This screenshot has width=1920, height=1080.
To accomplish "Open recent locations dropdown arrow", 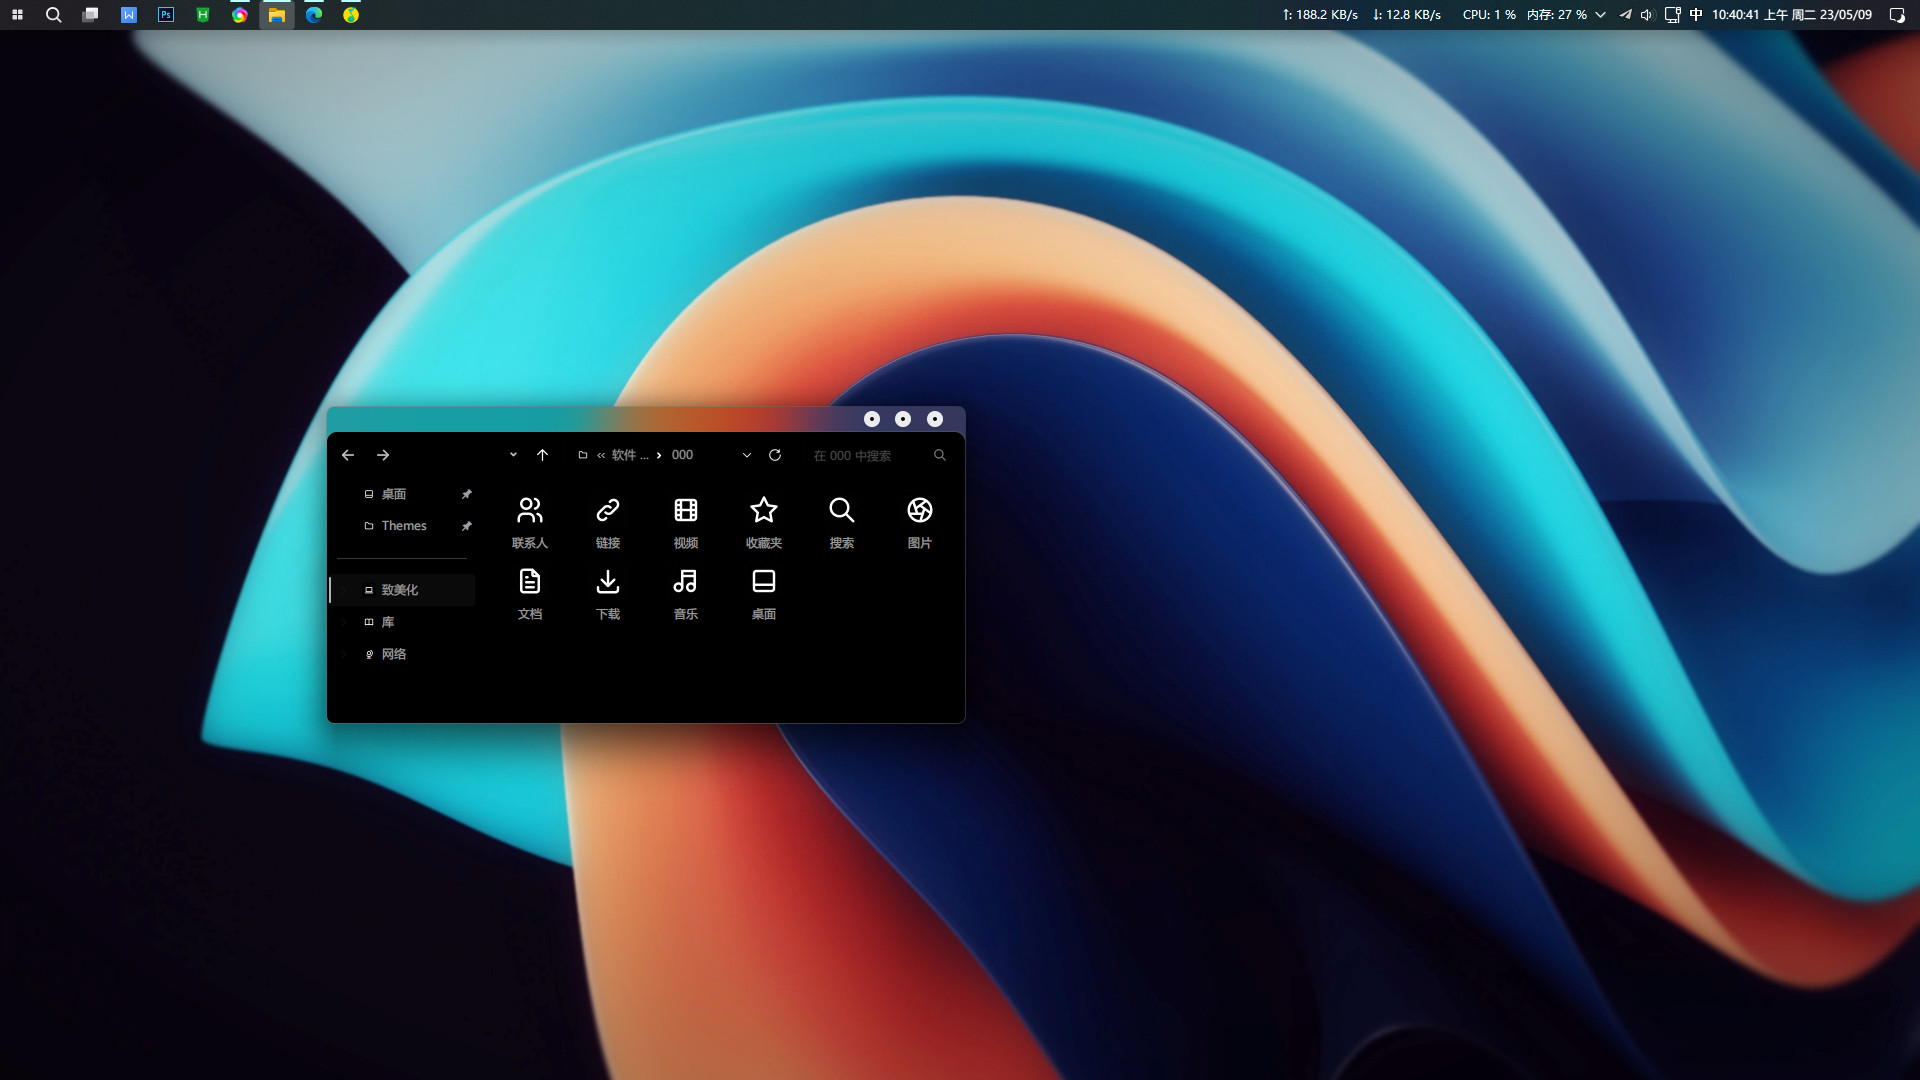I will tap(513, 455).
